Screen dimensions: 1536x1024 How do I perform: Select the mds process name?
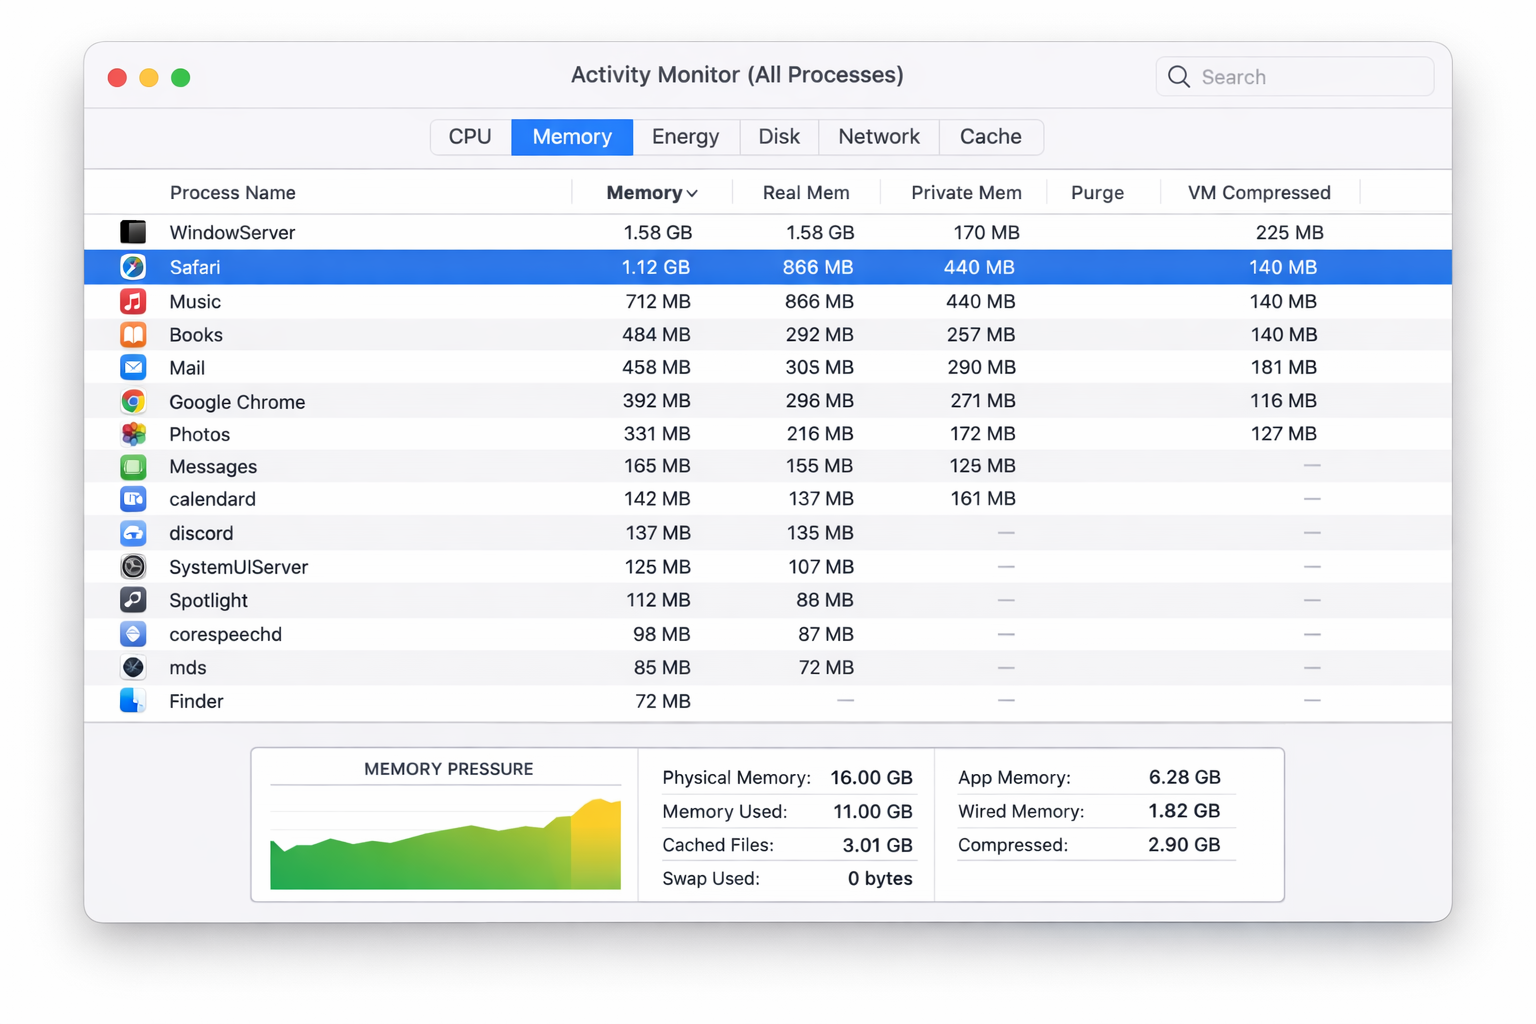pos(188,668)
